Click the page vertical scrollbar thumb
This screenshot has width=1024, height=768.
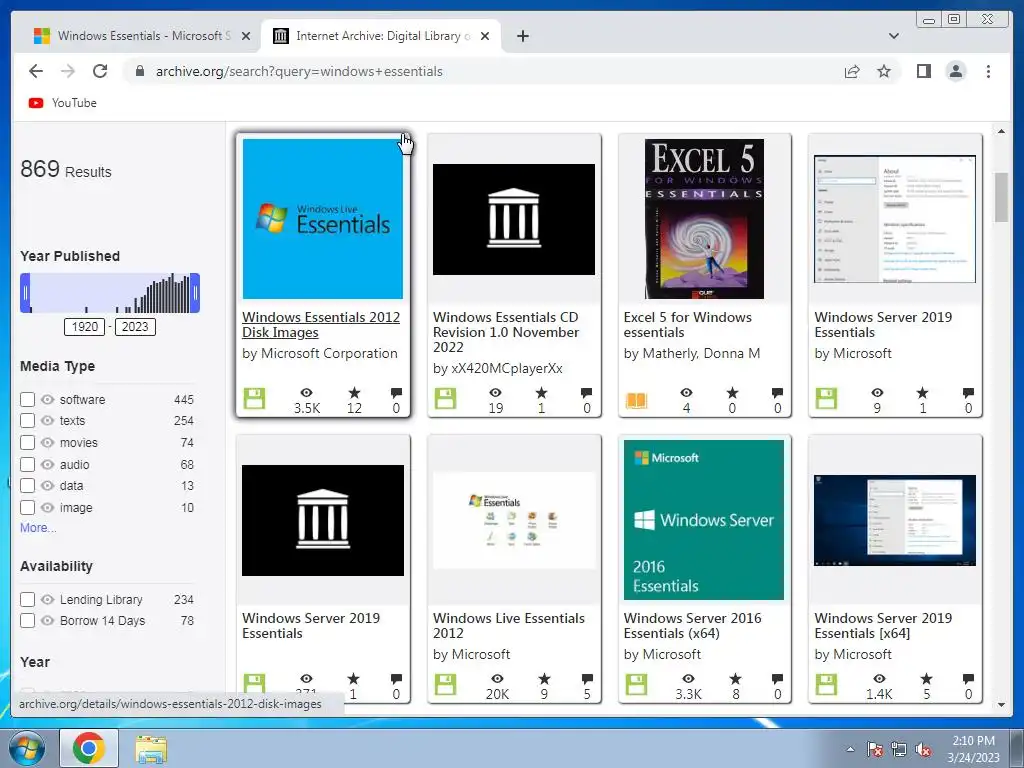[x=1001, y=197]
